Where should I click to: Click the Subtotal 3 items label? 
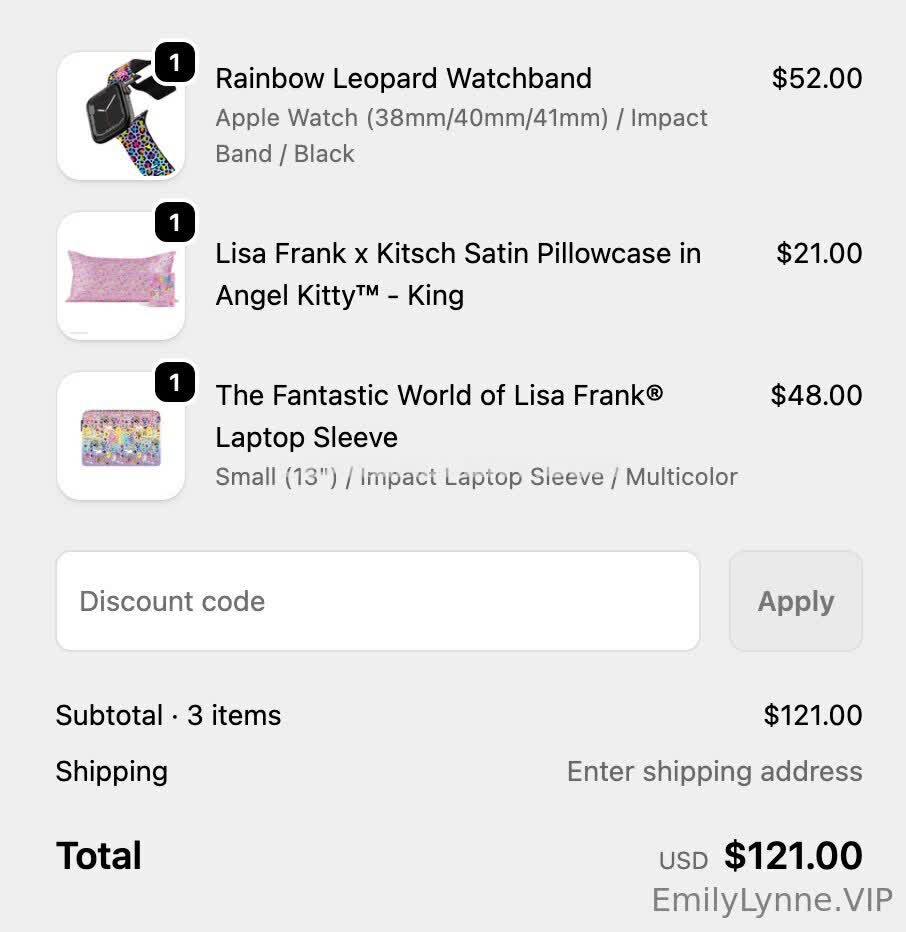[x=168, y=715]
